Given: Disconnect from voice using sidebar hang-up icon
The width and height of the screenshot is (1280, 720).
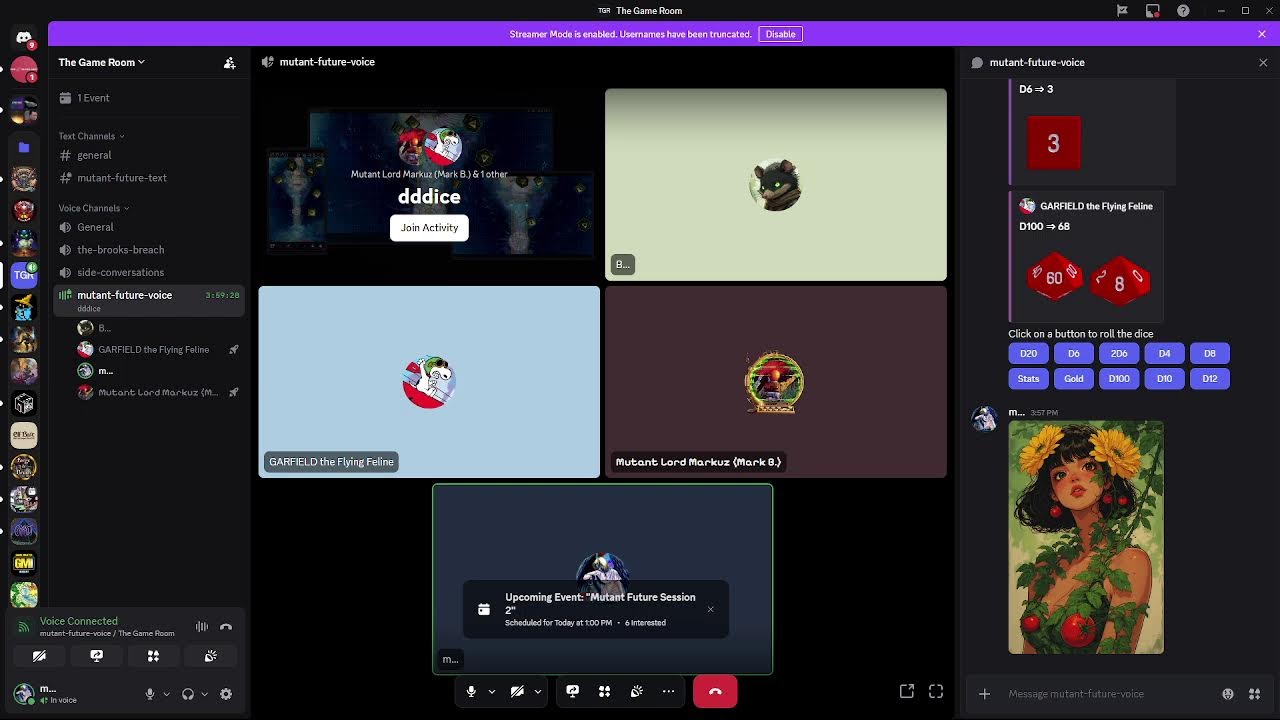Looking at the screenshot, I should click(x=226, y=627).
